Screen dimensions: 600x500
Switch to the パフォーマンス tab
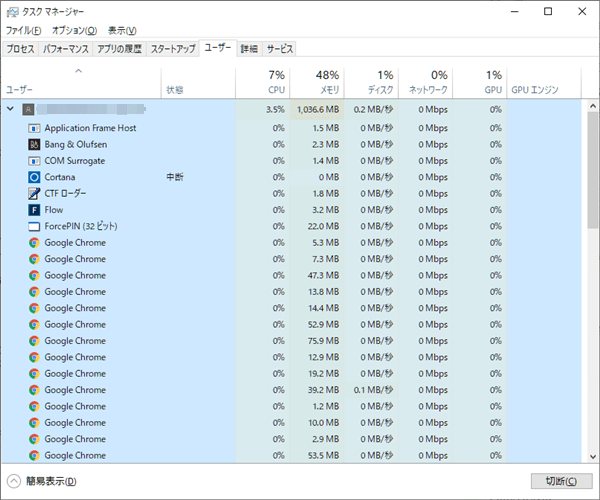65,49
